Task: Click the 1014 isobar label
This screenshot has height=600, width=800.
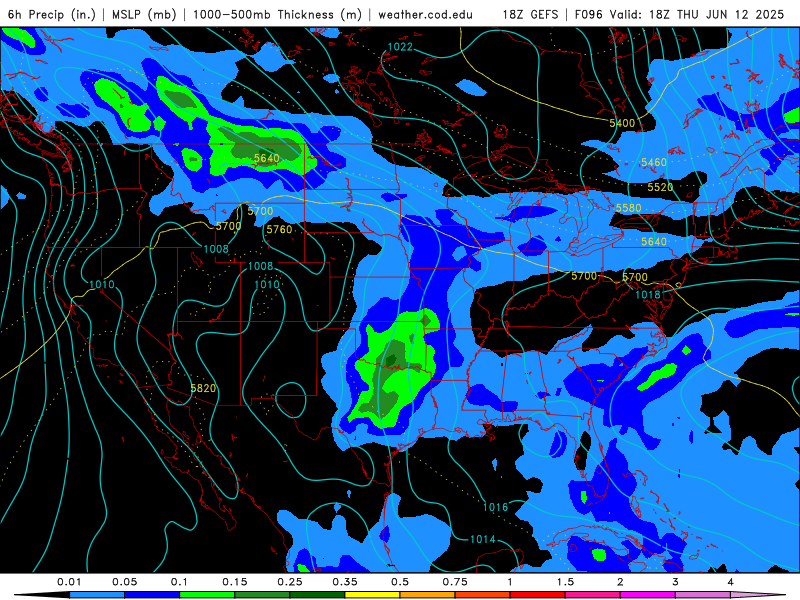Action: 482,539
